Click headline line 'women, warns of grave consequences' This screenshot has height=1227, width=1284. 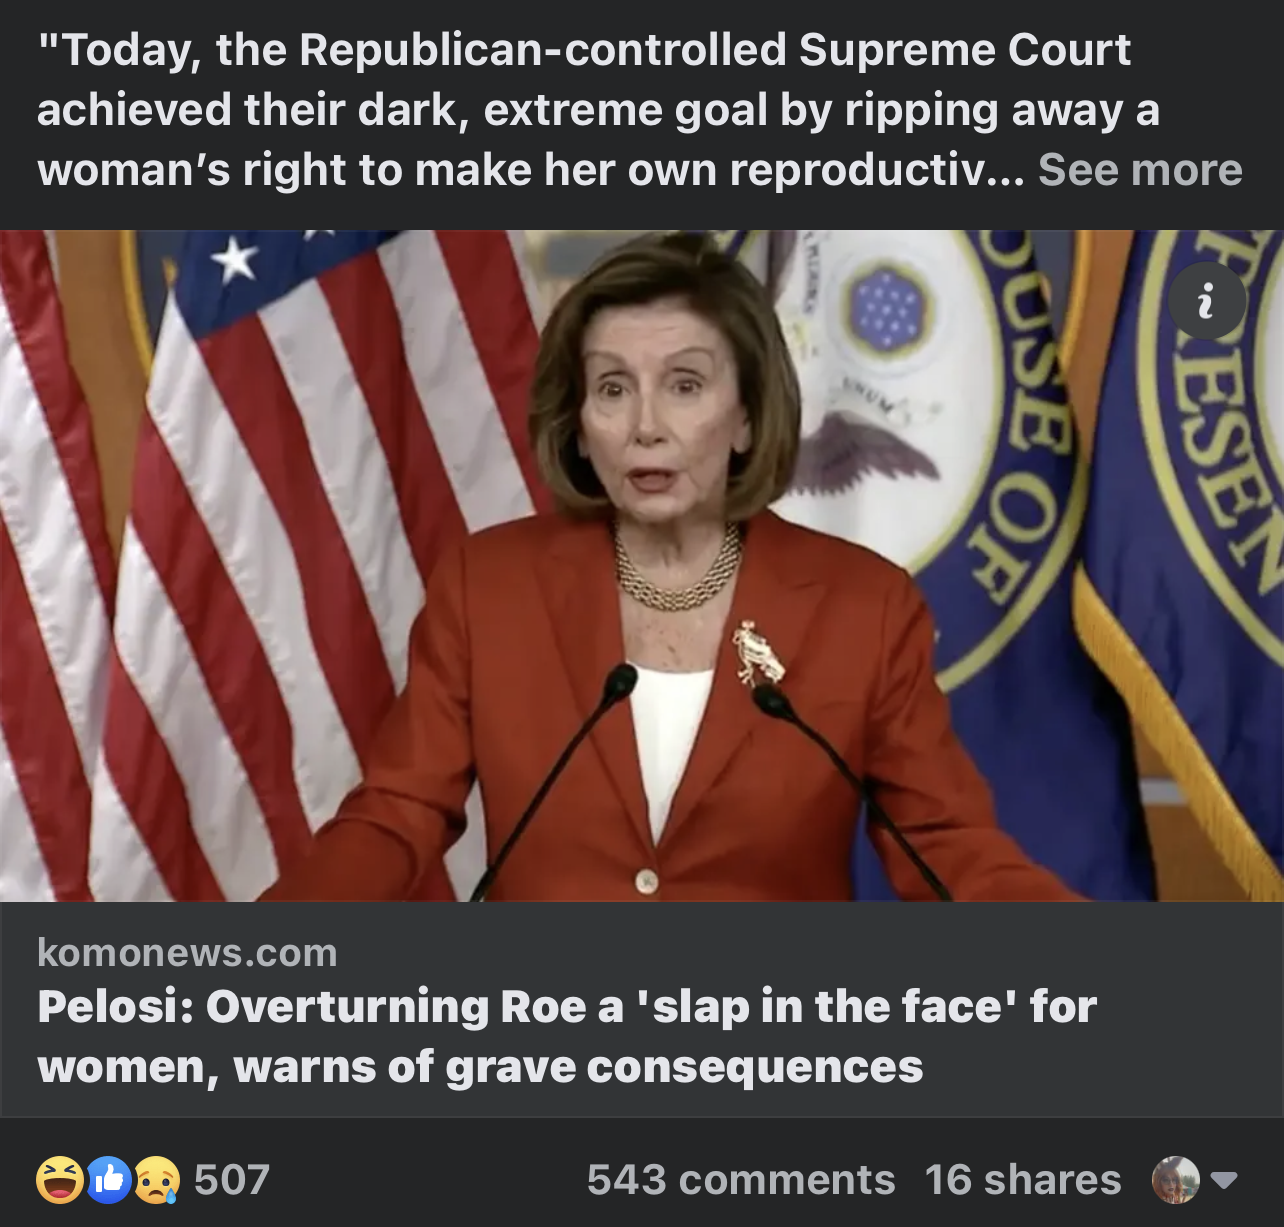(480, 1067)
